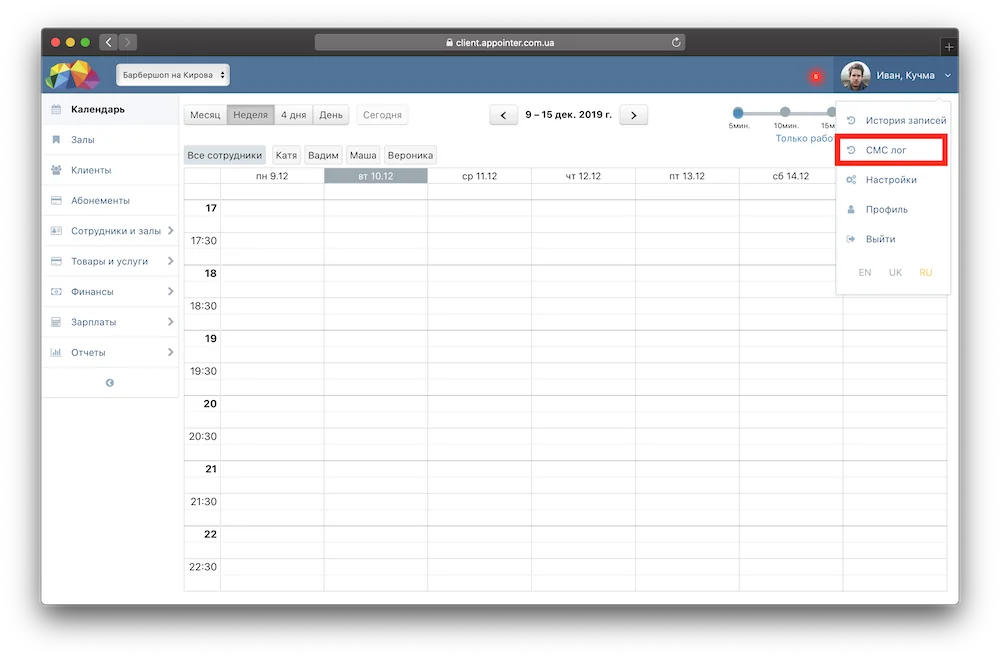Expand Финансы submenu chevron

tap(170, 292)
